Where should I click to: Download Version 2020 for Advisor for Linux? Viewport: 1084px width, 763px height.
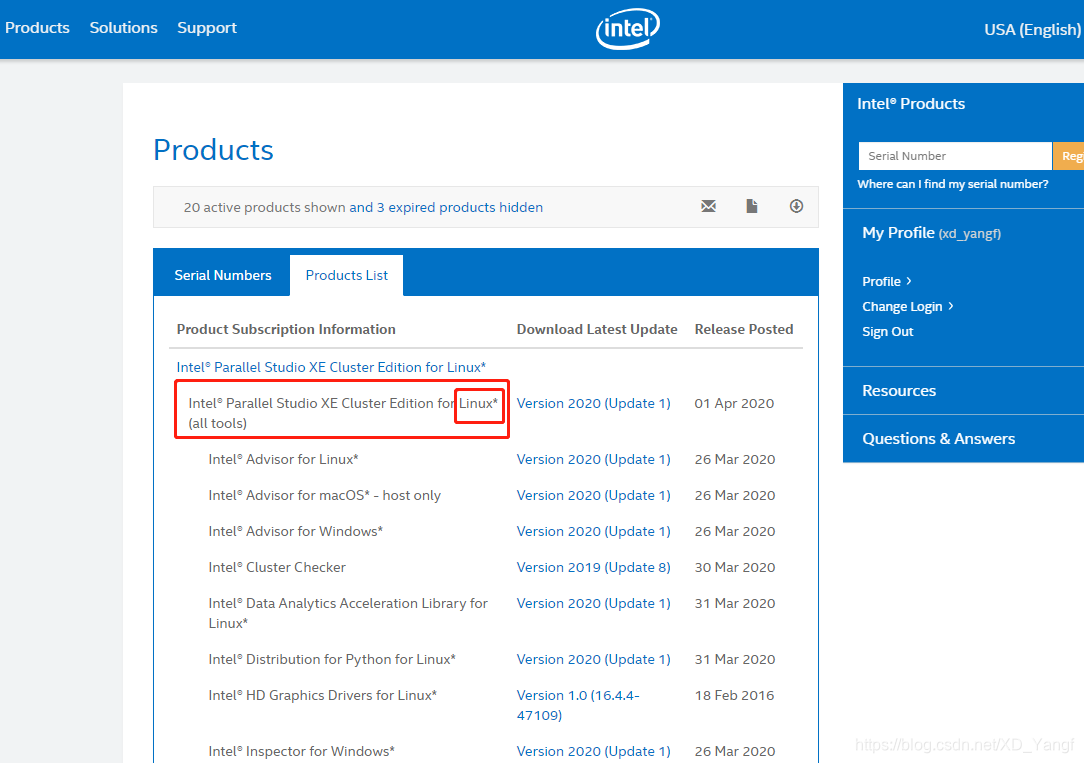593,460
